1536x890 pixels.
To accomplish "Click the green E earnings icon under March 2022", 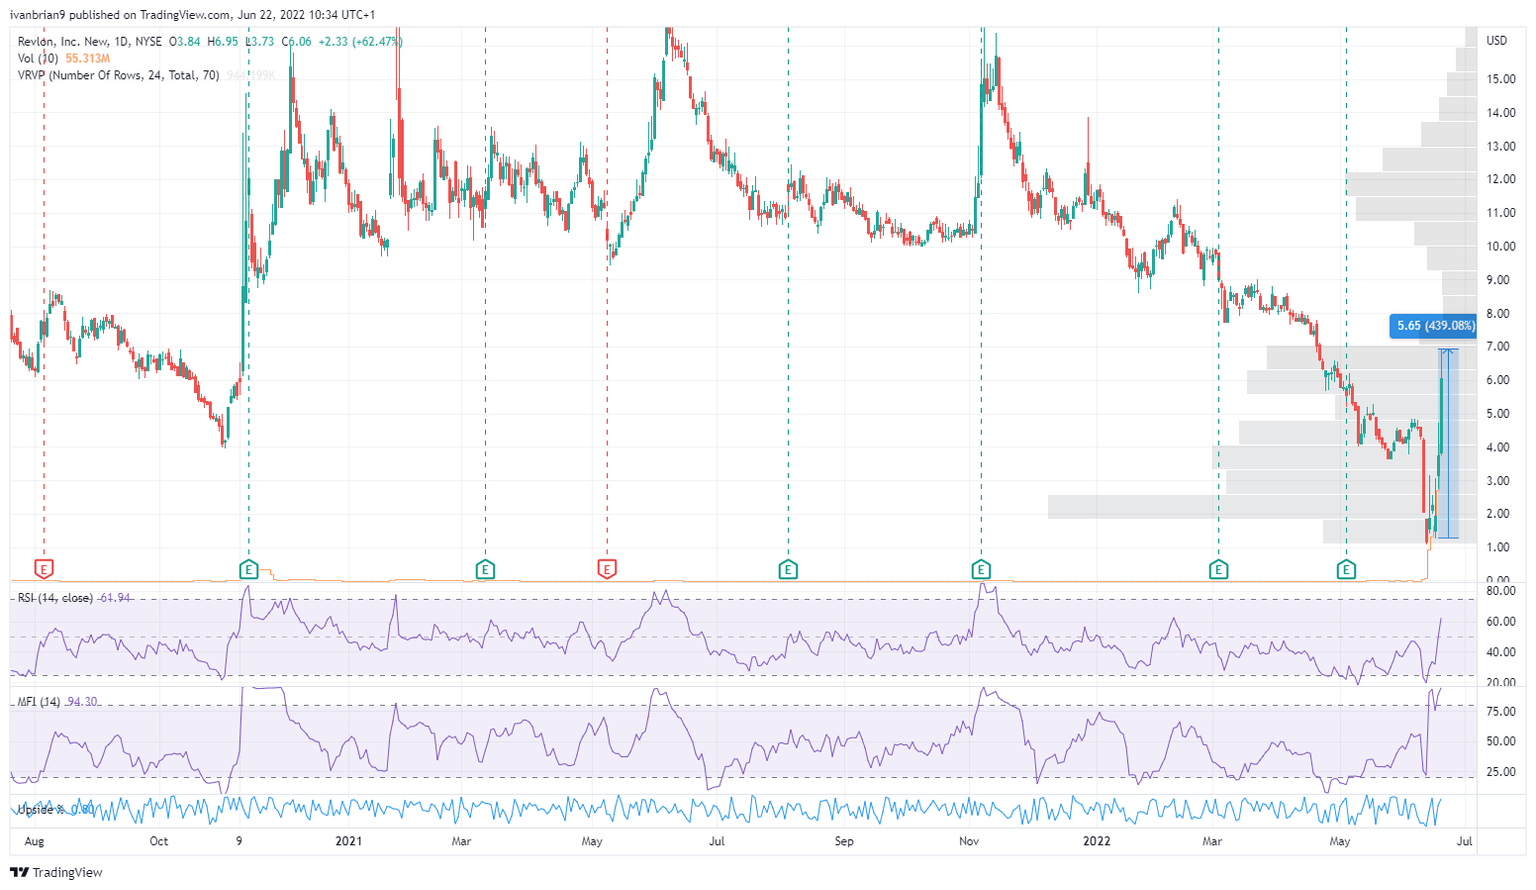I will (1219, 569).
